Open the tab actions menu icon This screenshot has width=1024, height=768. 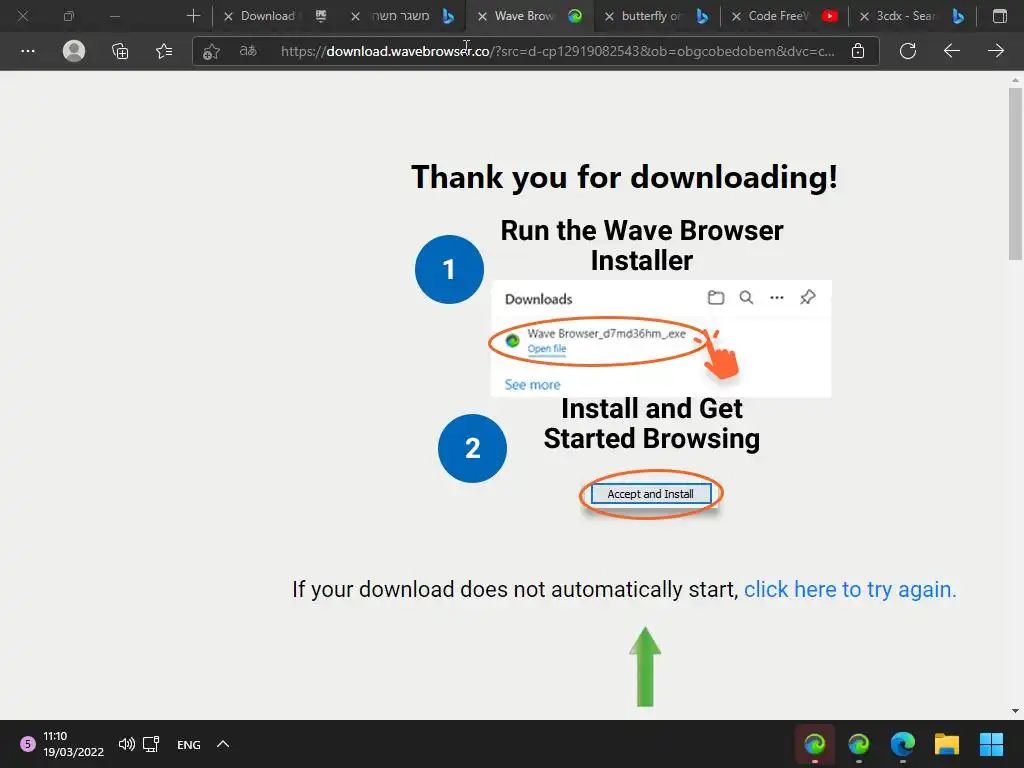[x=1000, y=16]
